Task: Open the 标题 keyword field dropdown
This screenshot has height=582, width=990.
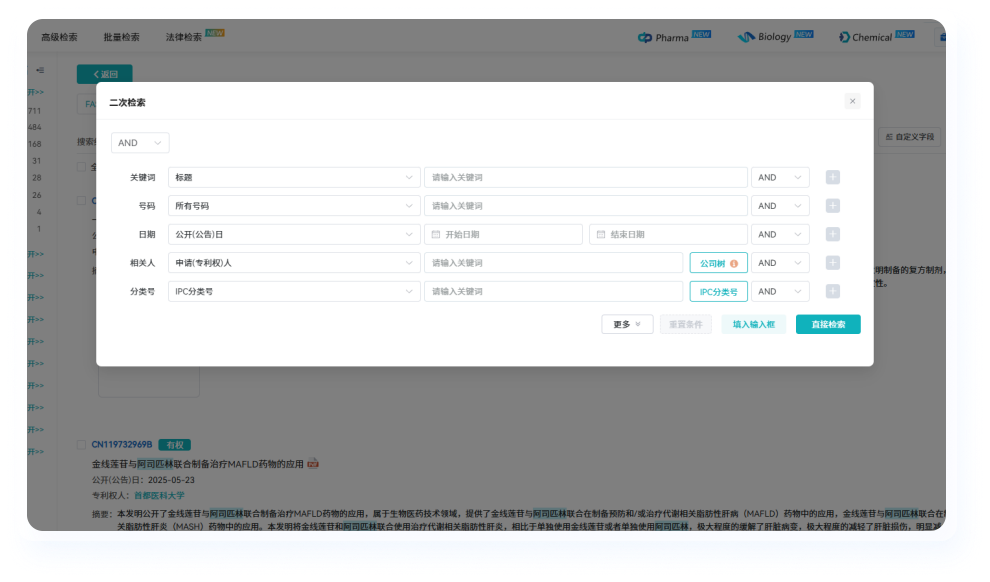Action: coord(294,177)
